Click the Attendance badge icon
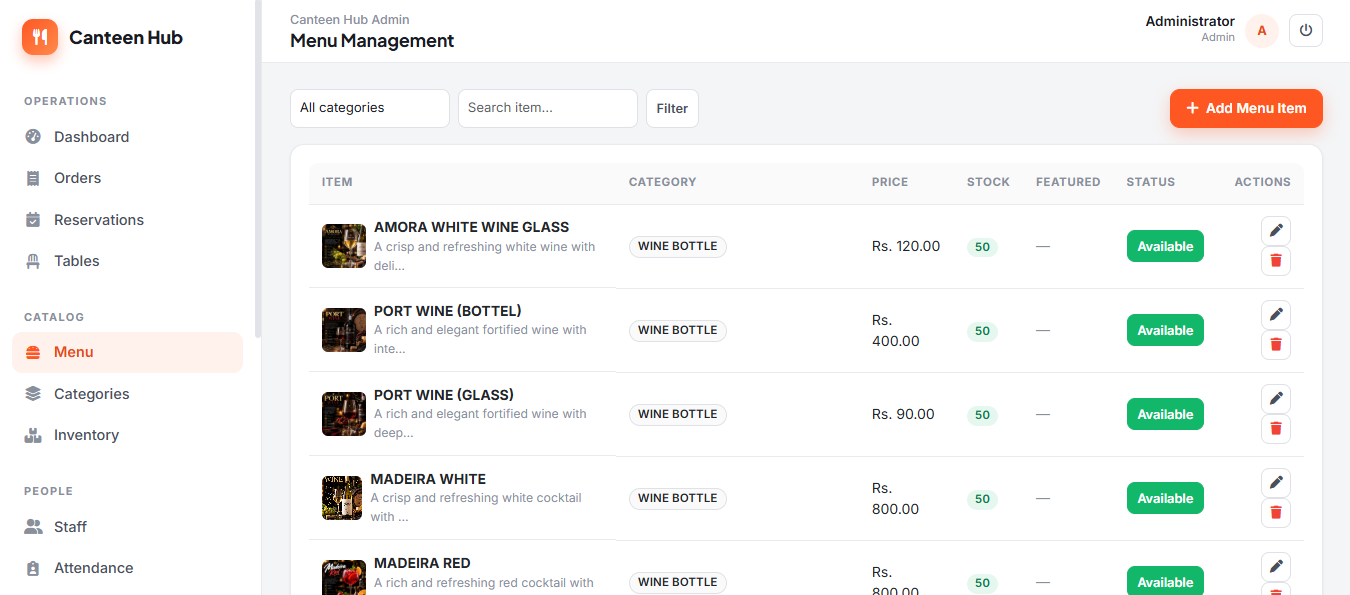Image resolution: width=1350 pixels, height=595 pixels. [33, 568]
